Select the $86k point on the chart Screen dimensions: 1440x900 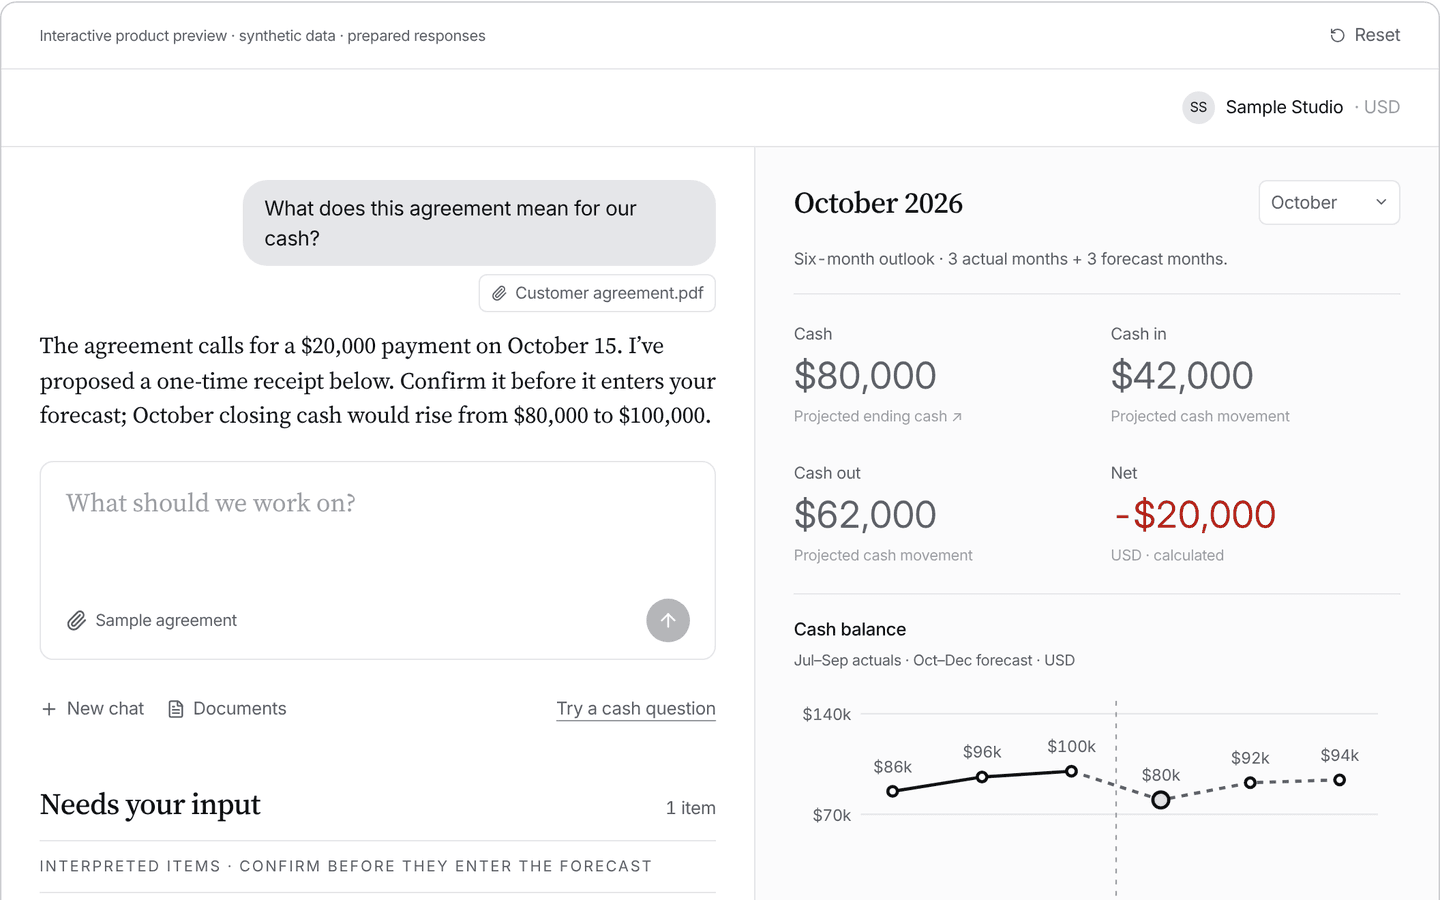pyautogui.click(x=893, y=791)
